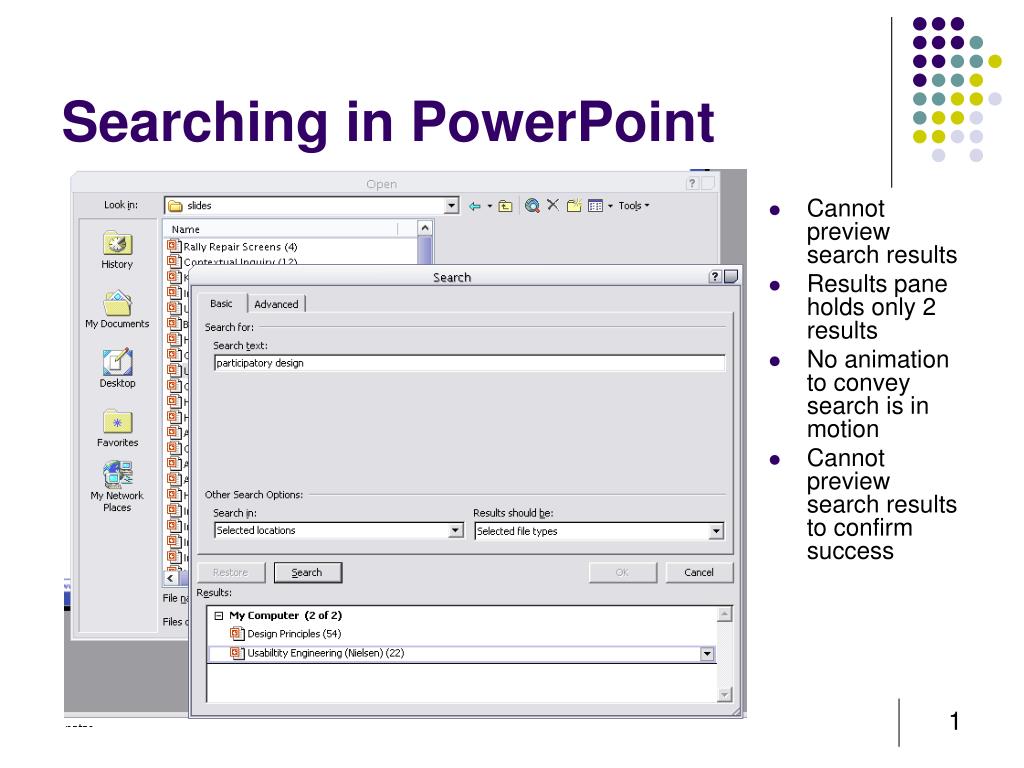
Task: Open dropdown arrow on Usability Engineering result
Action: click(x=707, y=654)
